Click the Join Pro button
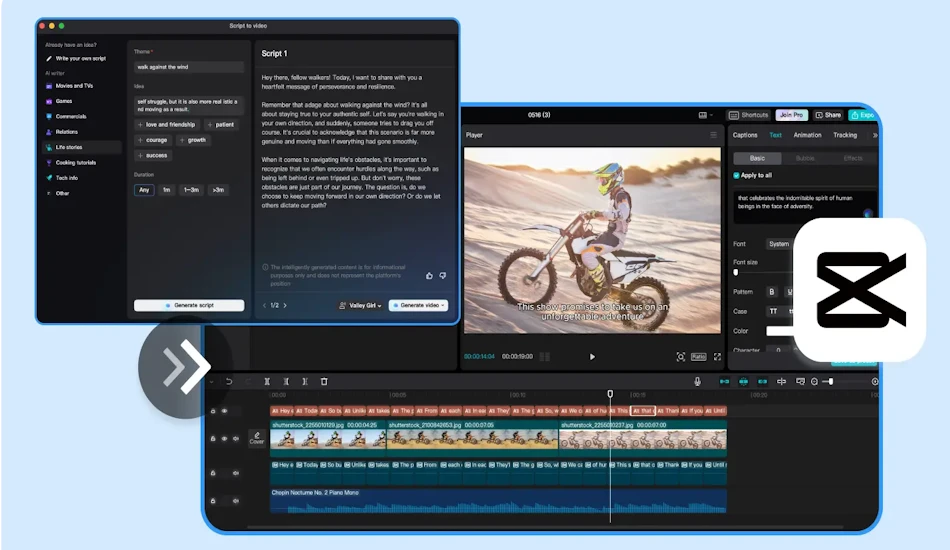Image resolution: width=950 pixels, height=550 pixels. [791, 115]
